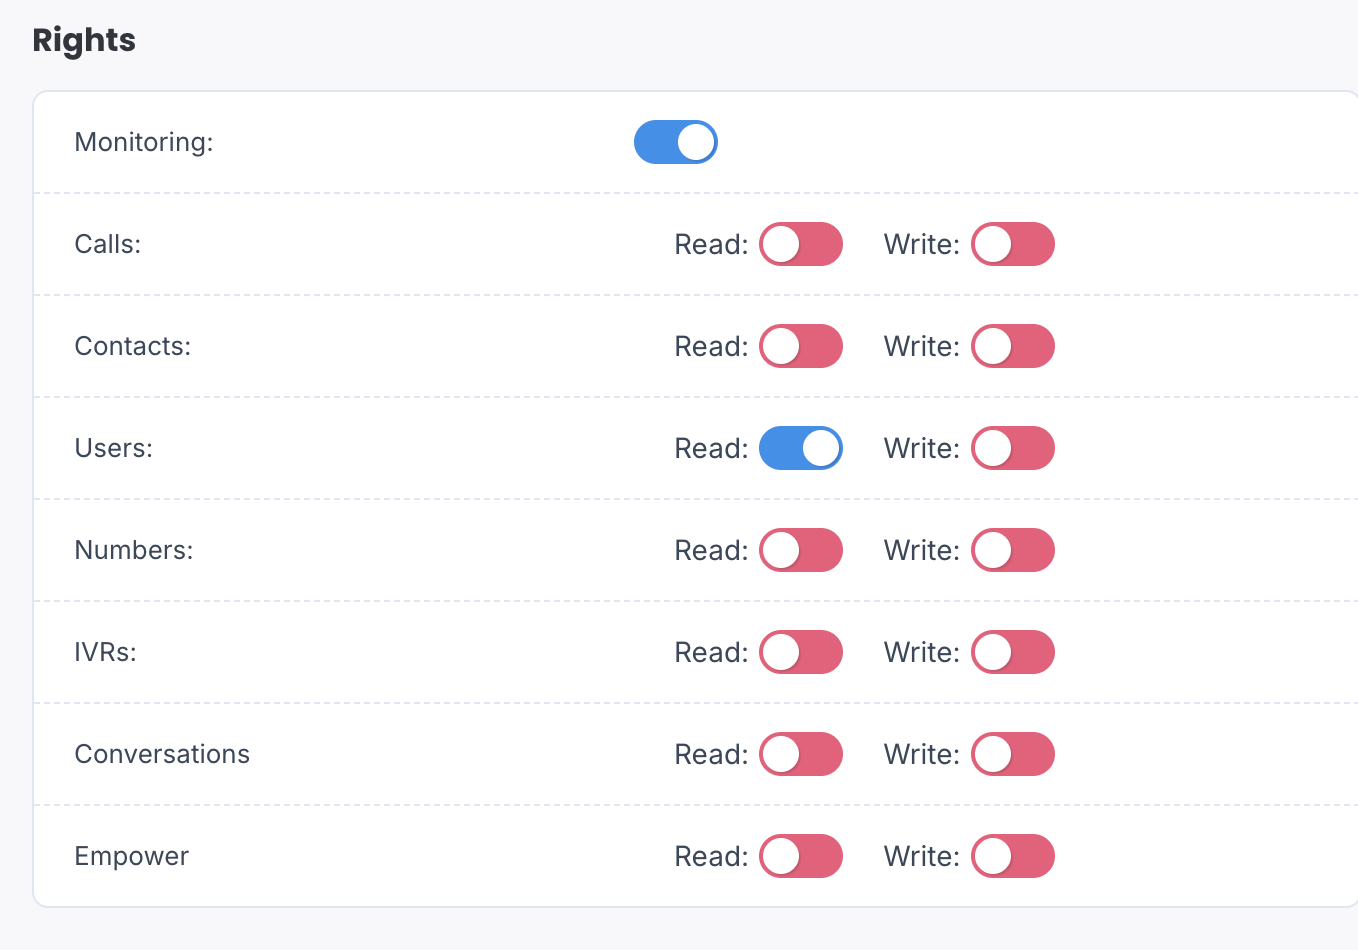The image size is (1358, 950).
Task: Click the Rights section heading
Action: point(84,40)
